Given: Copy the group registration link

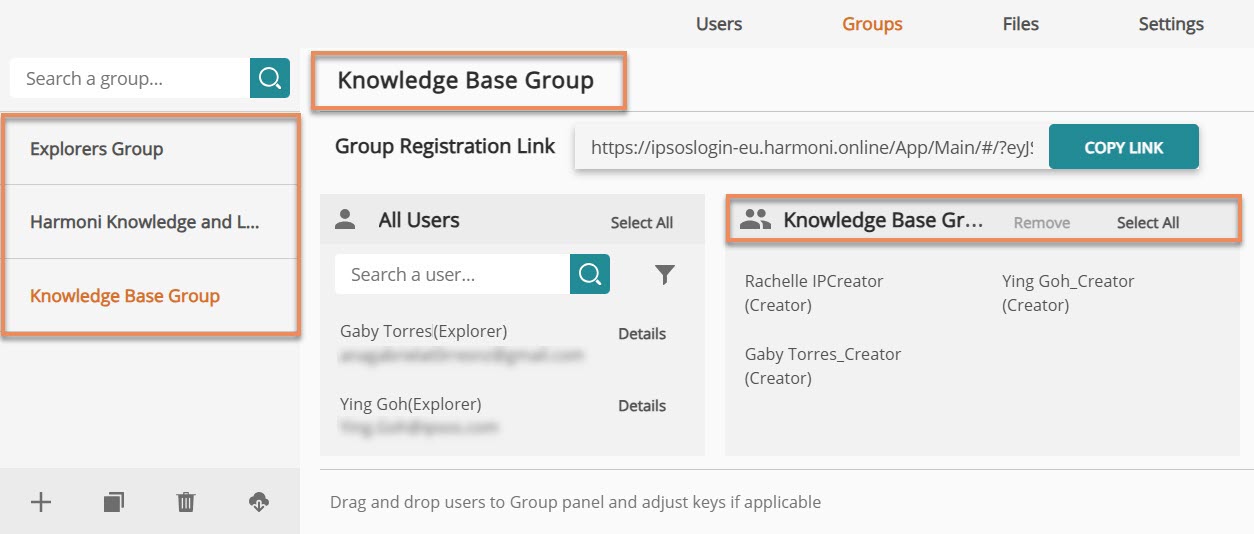Looking at the screenshot, I should [1124, 147].
